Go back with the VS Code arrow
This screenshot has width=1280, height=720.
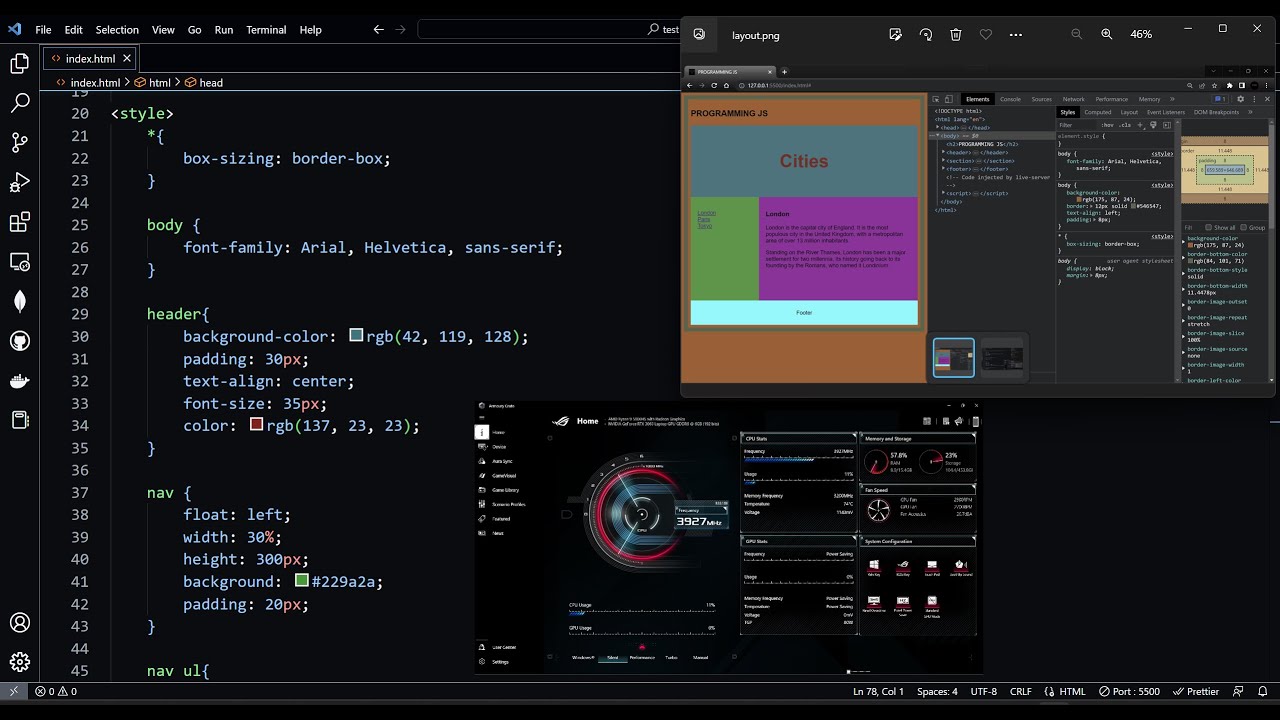click(x=378, y=29)
